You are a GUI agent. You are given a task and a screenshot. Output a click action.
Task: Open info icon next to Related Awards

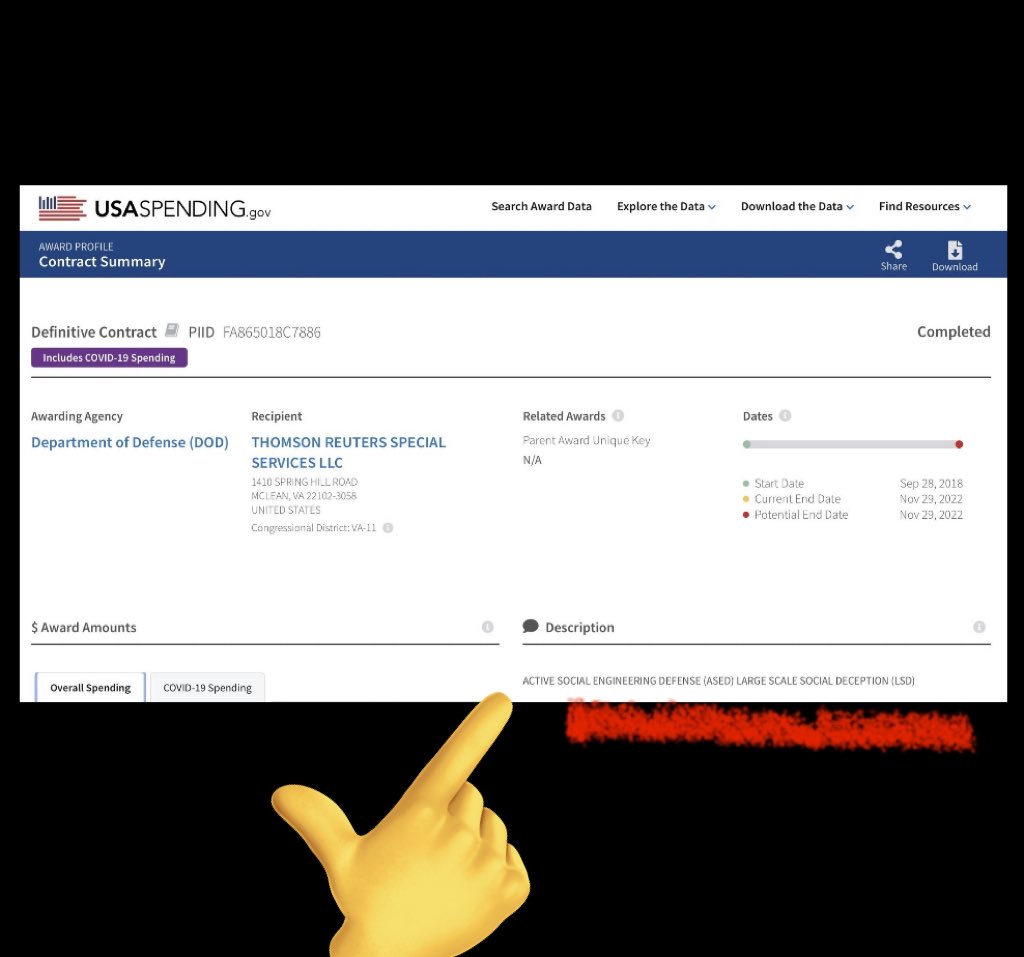tap(618, 415)
